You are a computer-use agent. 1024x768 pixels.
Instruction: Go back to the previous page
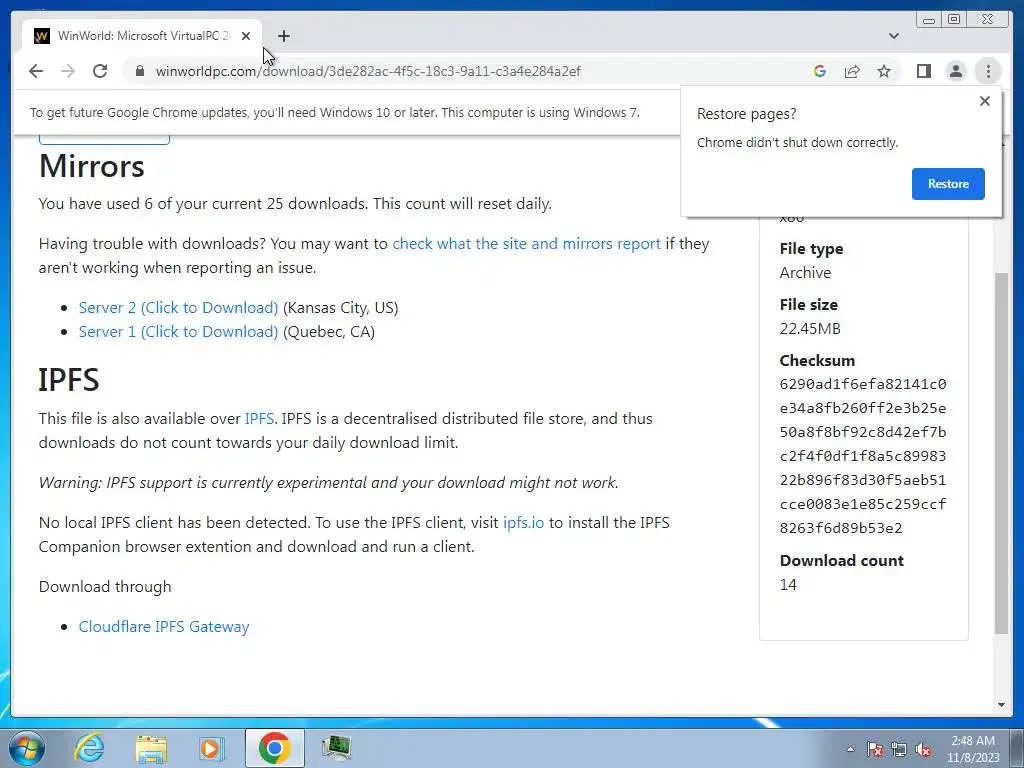[x=36, y=71]
